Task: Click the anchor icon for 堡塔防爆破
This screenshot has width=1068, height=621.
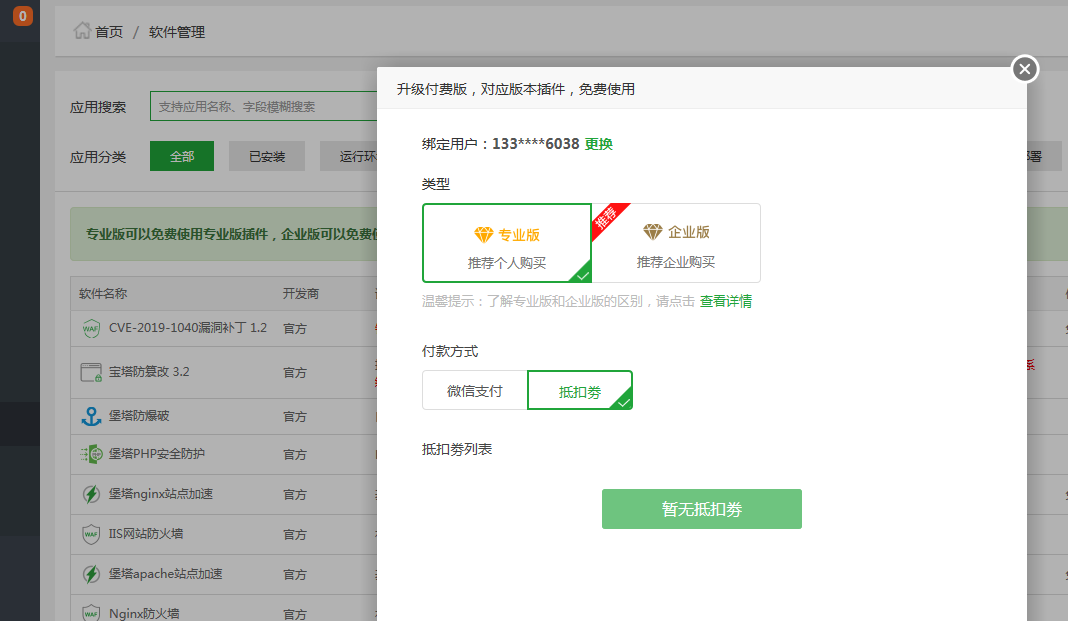Action: point(91,416)
